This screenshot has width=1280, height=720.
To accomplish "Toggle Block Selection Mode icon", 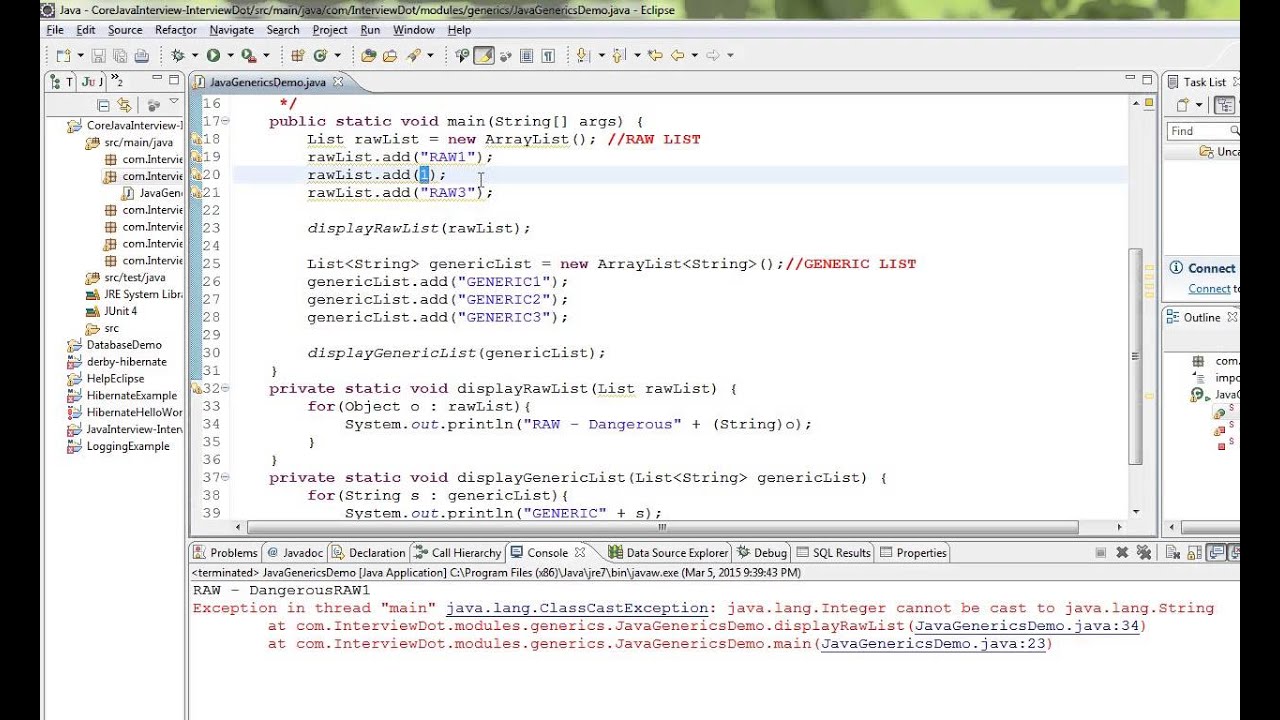I will [526, 56].
